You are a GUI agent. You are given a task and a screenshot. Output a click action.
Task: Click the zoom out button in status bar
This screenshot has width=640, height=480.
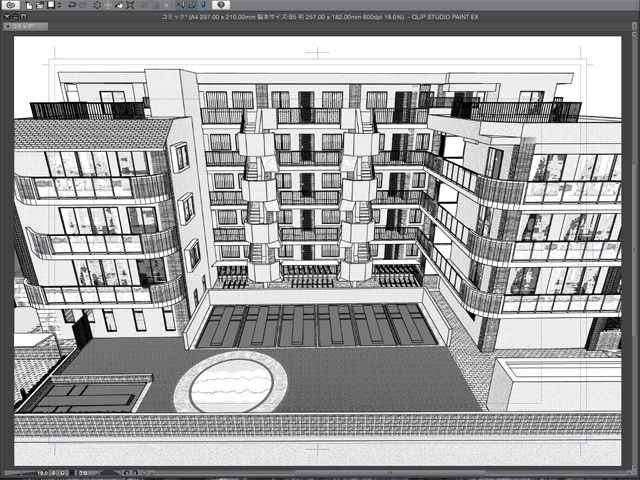pos(53,473)
